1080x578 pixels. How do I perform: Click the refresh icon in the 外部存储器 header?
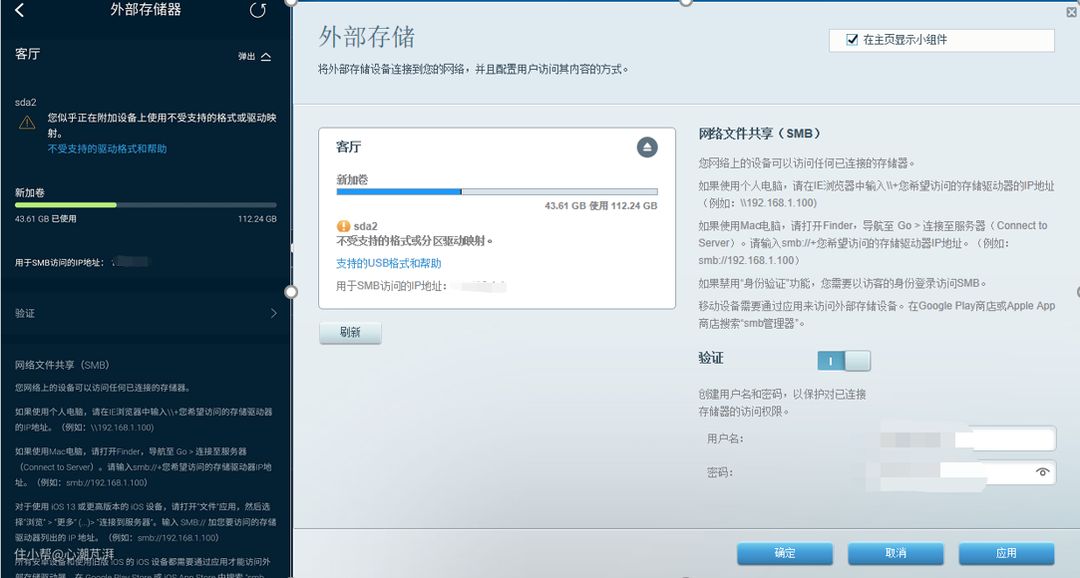(x=258, y=11)
